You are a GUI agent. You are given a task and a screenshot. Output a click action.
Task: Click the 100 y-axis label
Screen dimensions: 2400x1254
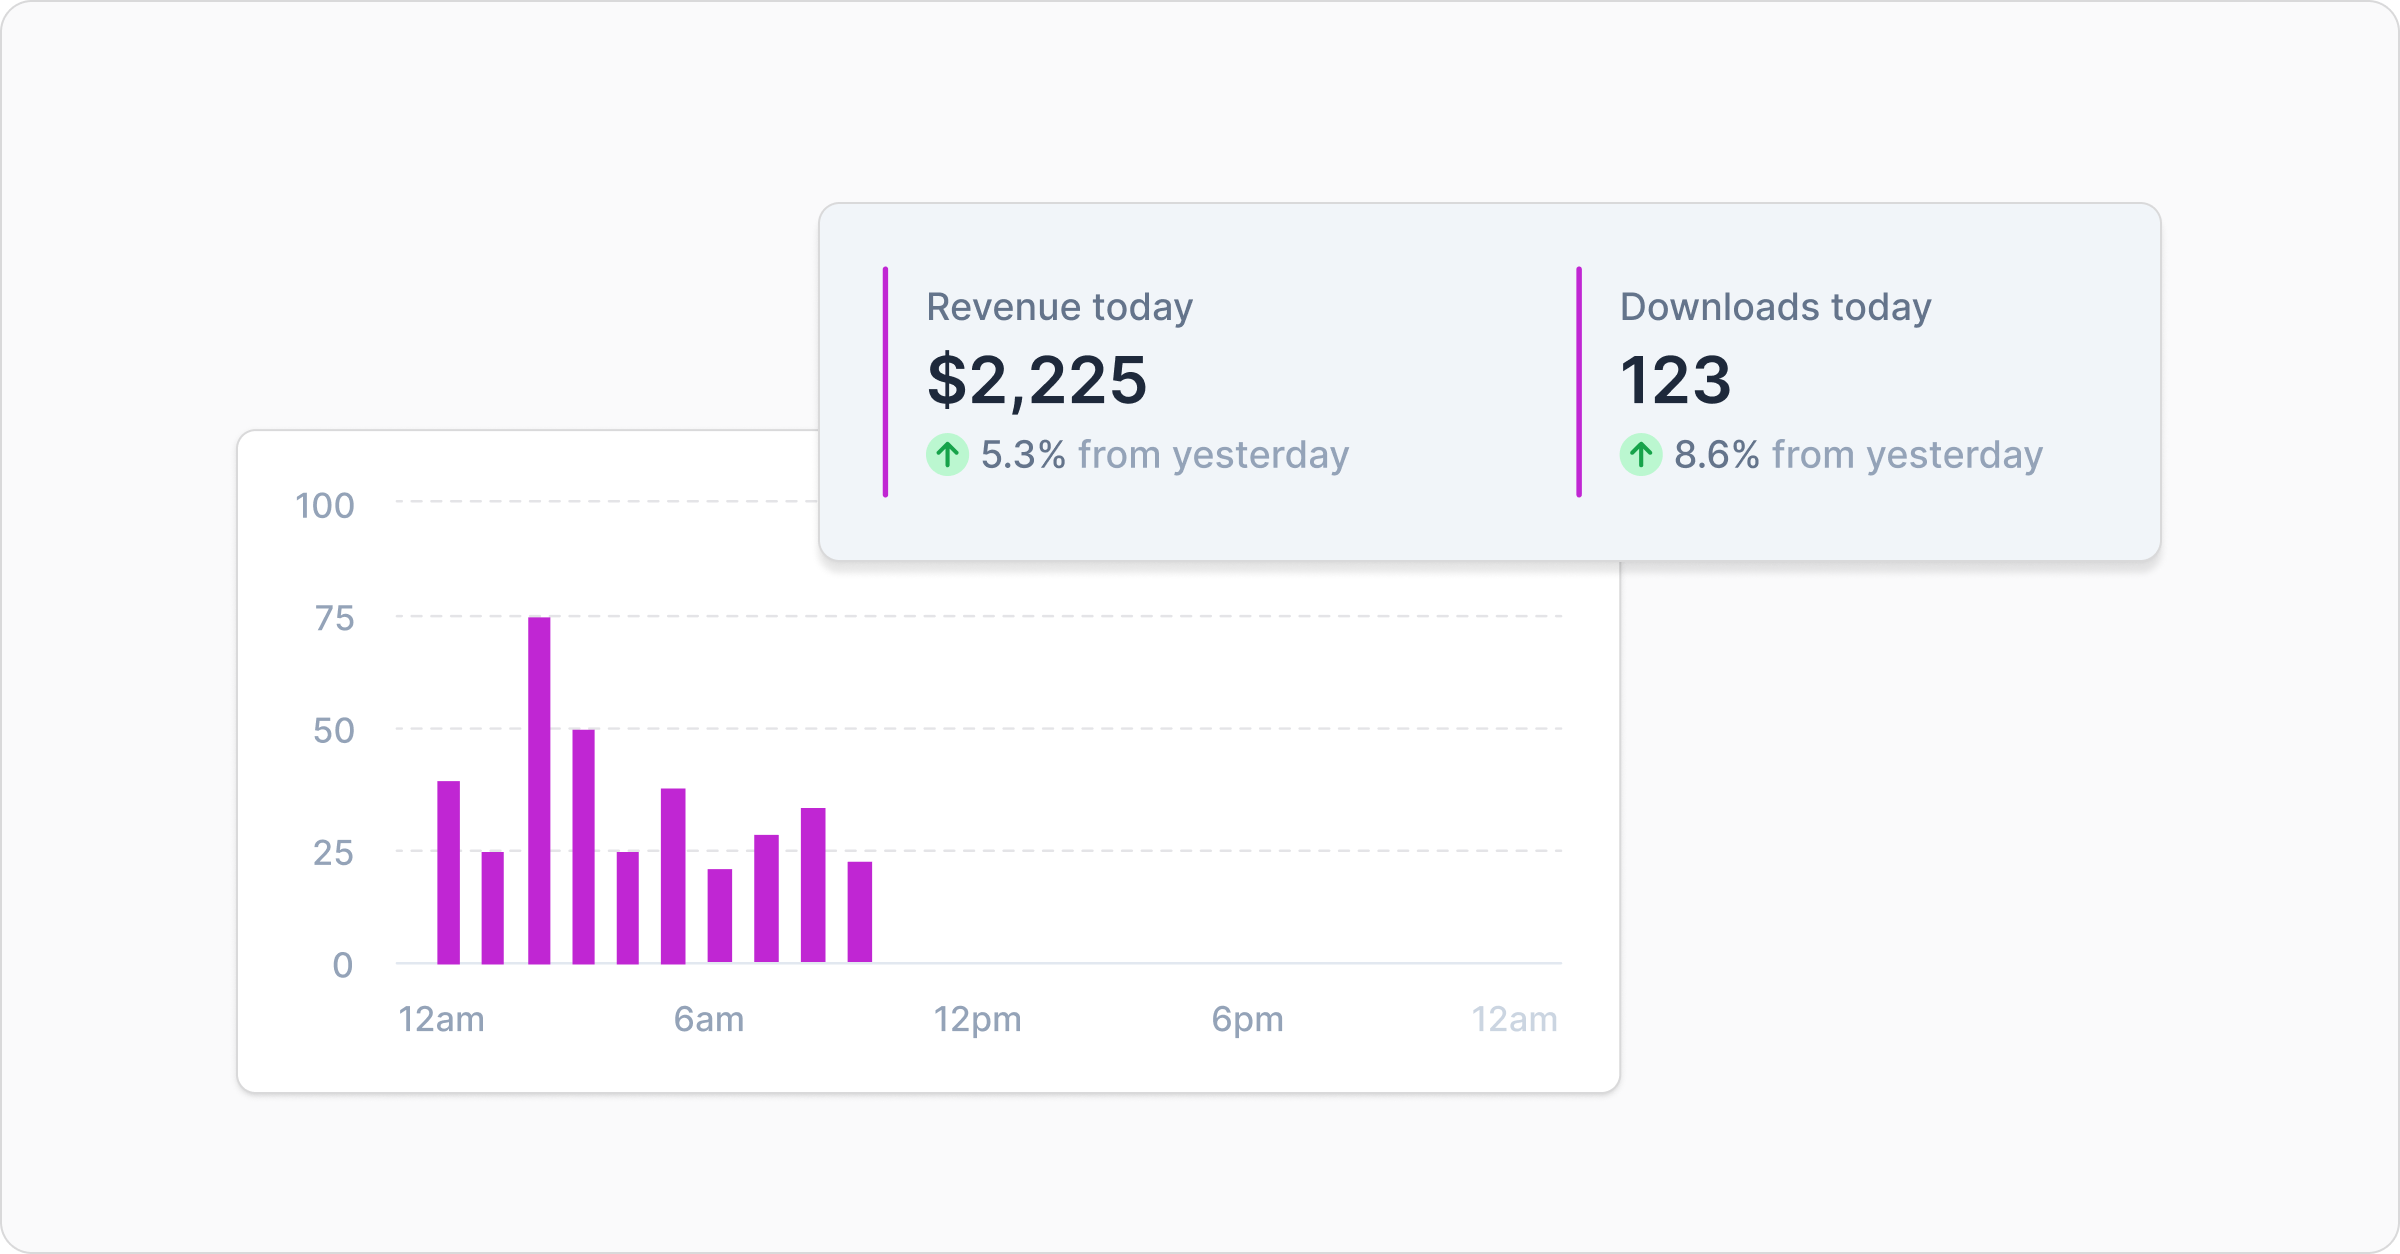tap(325, 506)
